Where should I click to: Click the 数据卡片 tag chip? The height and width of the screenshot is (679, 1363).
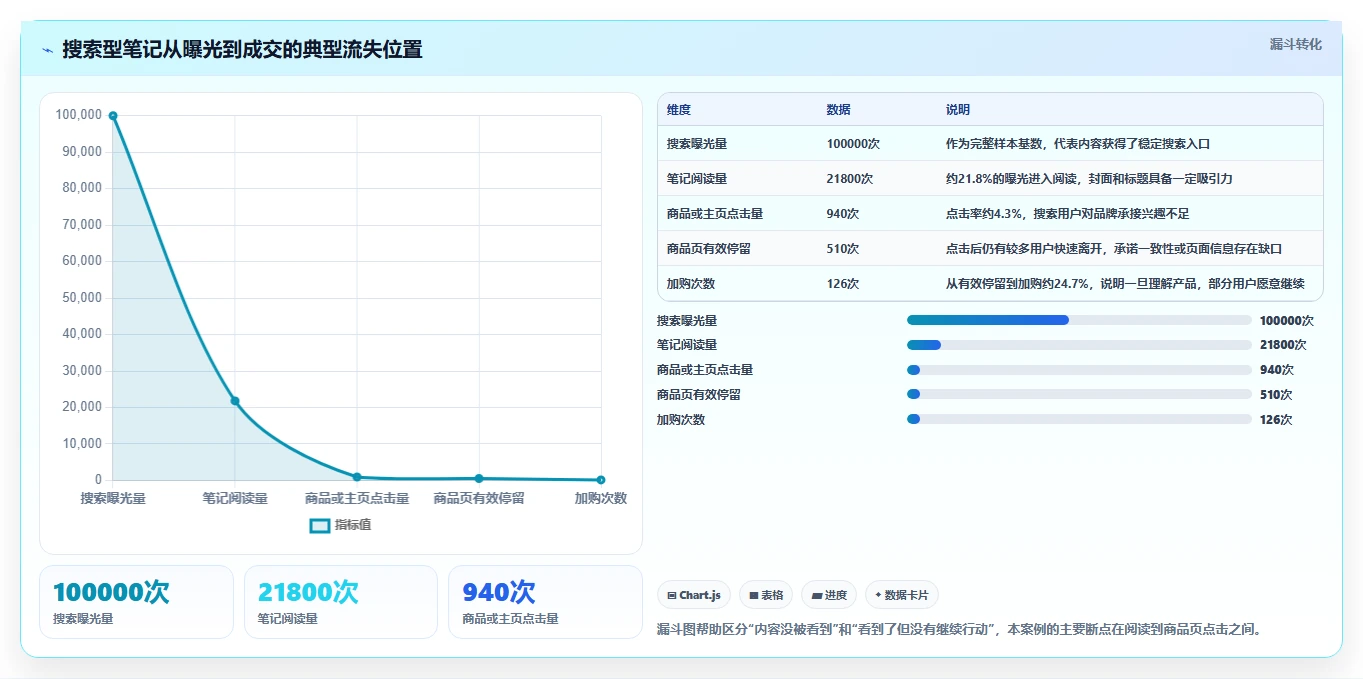click(902, 595)
